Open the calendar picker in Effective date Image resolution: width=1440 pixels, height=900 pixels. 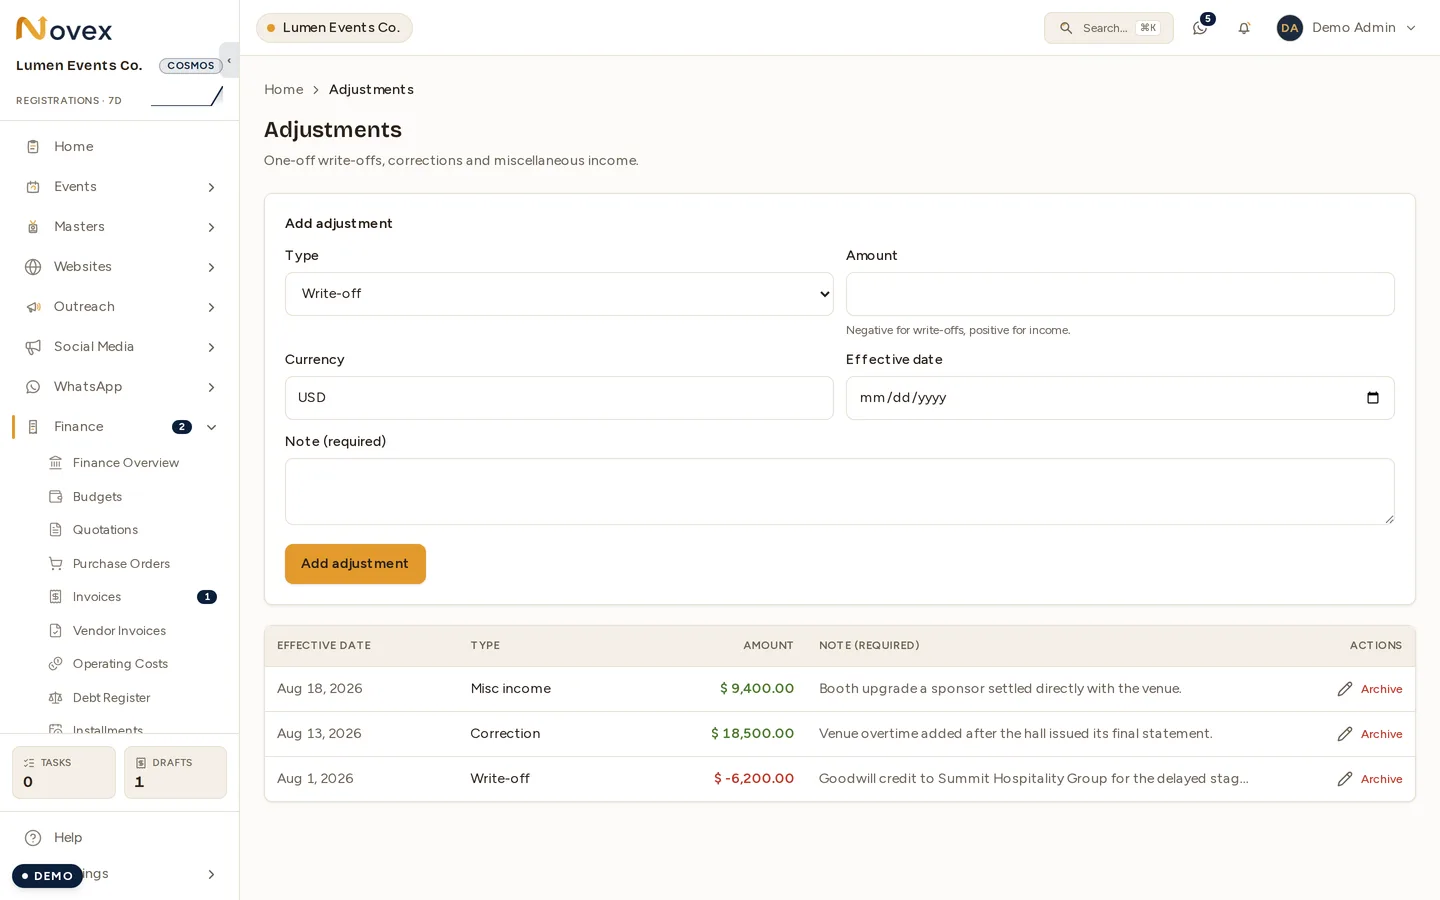point(1373,398)
